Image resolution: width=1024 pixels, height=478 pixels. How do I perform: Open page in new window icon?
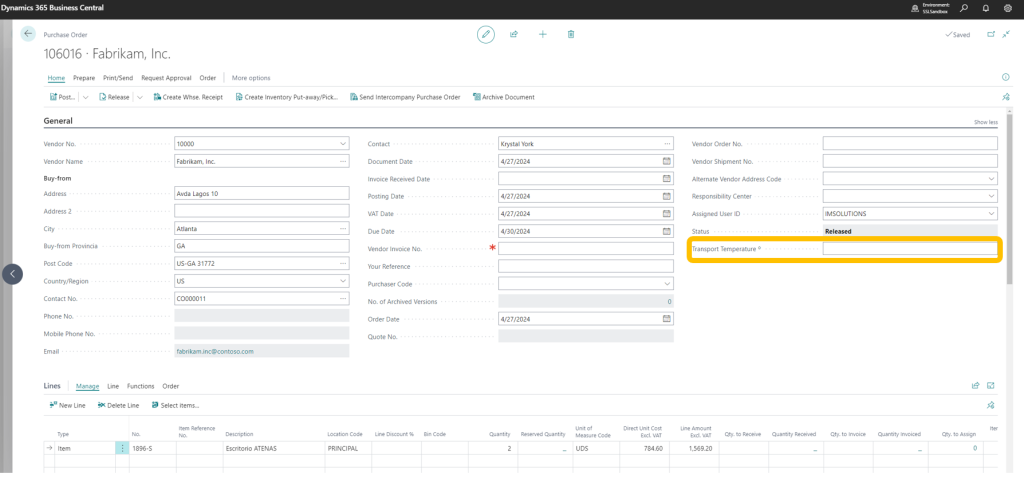click(x=991, y=35)
